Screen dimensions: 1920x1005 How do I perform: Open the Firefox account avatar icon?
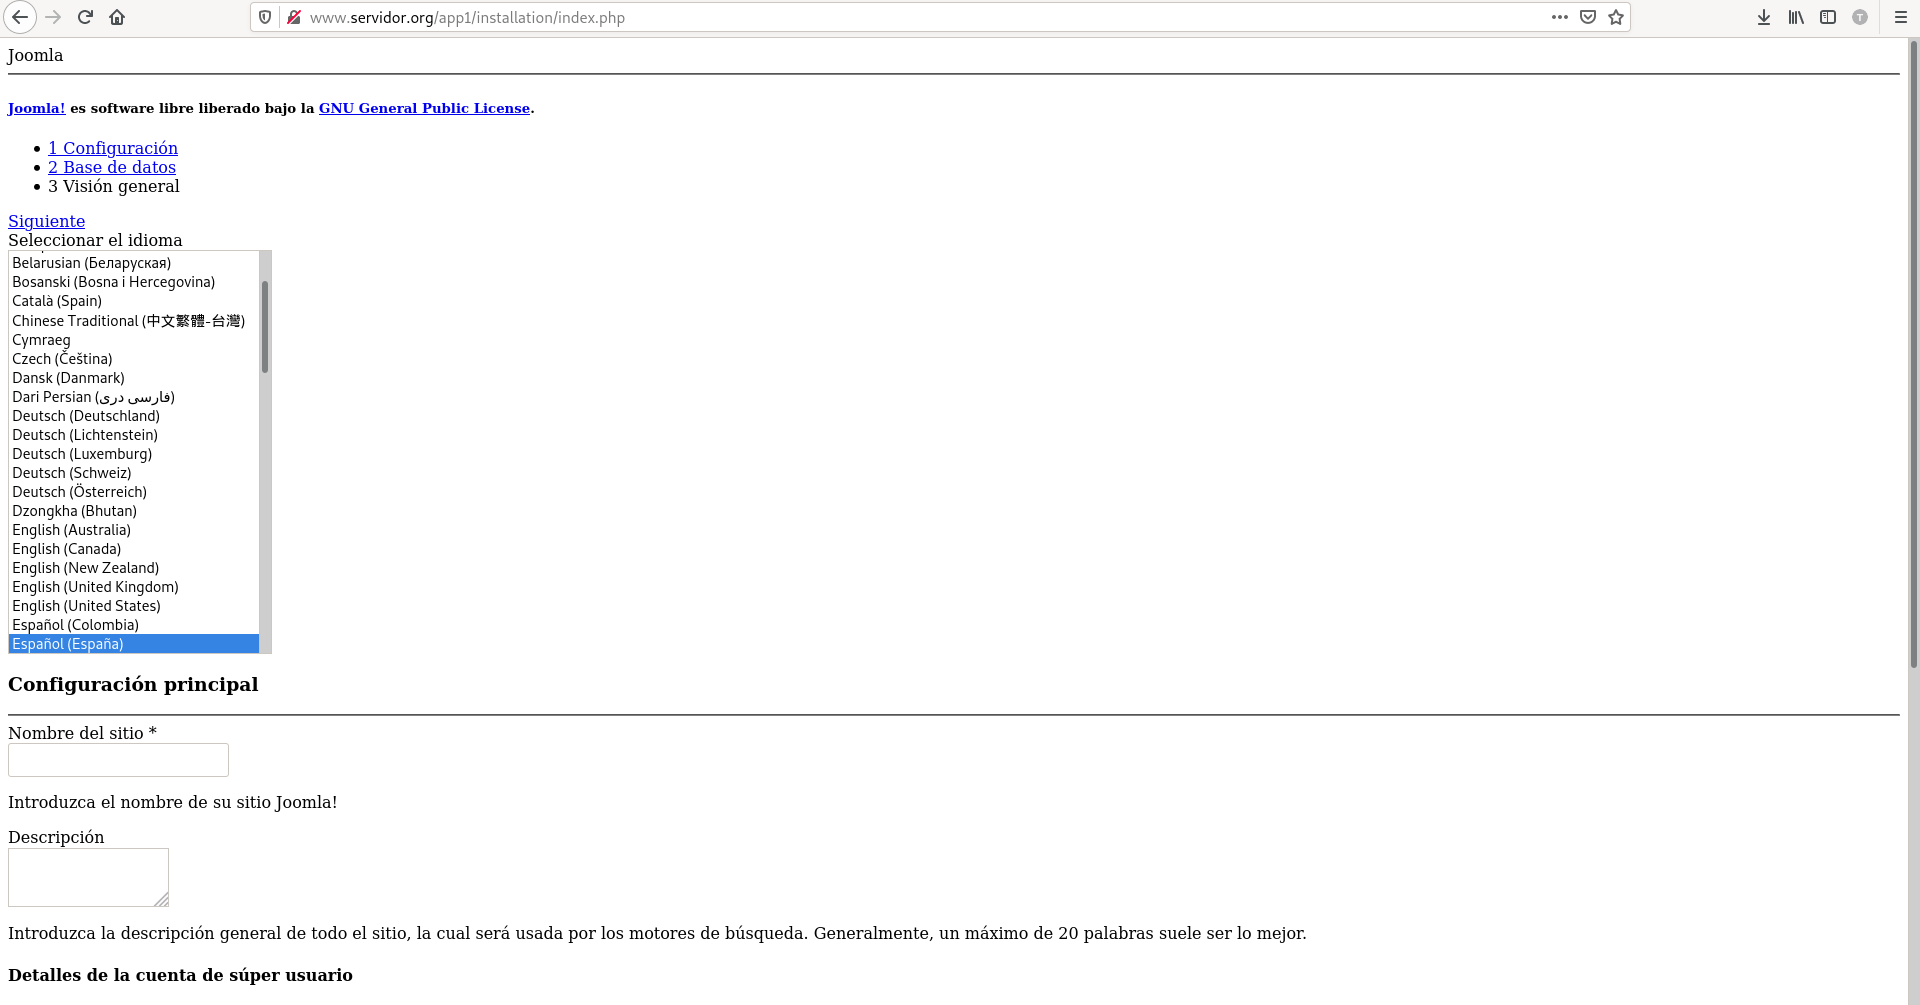pyautogui.click(x=1860, y=17)
